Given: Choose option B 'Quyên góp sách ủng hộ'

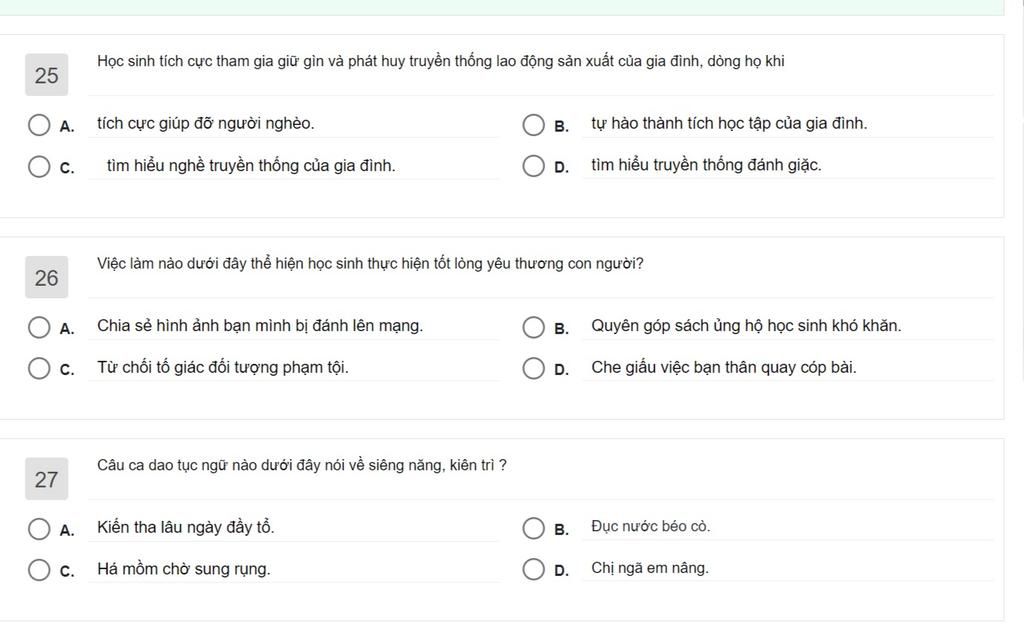Looking at the screenshot, I should pyautogui.click(x=534, y=327).
